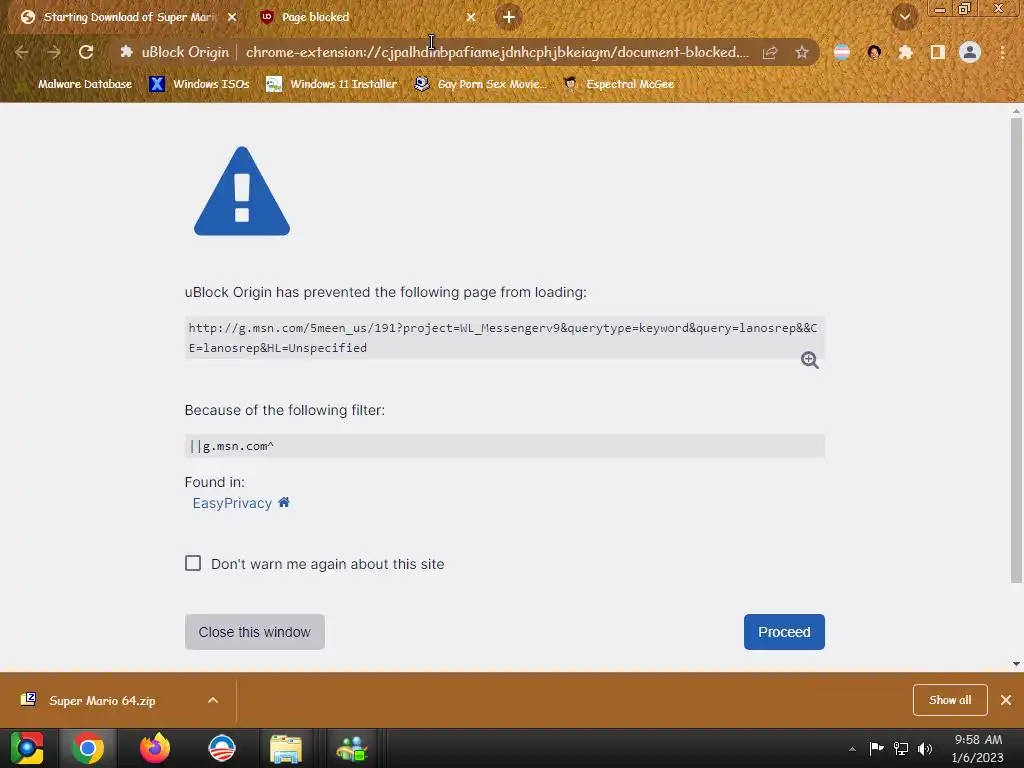
Task: Open Chrome three-dot menu
Action: click(1002, 52)
